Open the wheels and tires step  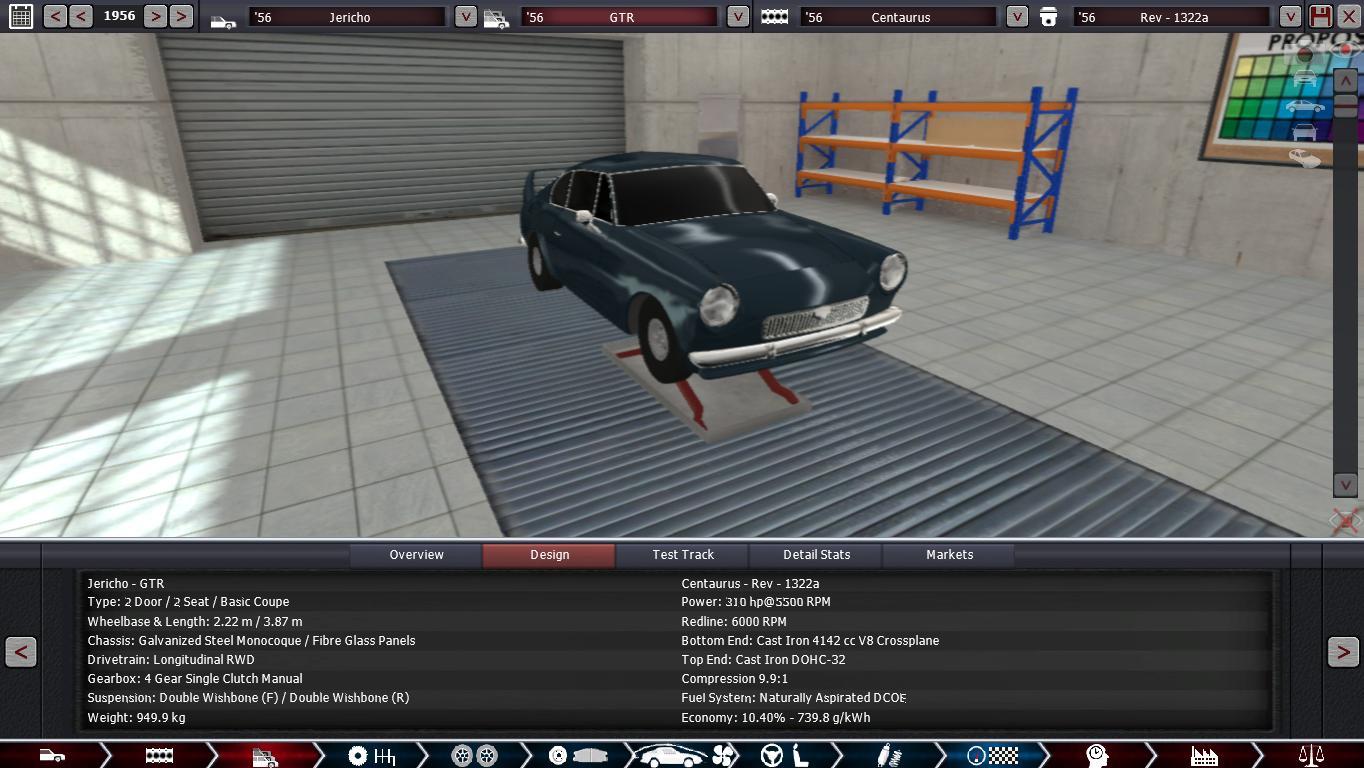click(474, 755)
